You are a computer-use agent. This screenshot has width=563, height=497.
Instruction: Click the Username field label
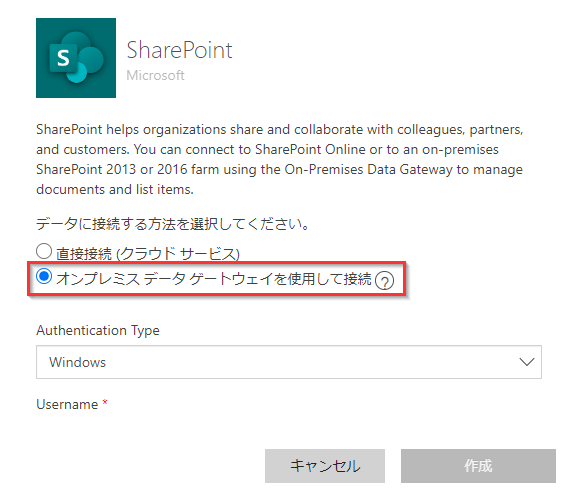coord(67,404)
